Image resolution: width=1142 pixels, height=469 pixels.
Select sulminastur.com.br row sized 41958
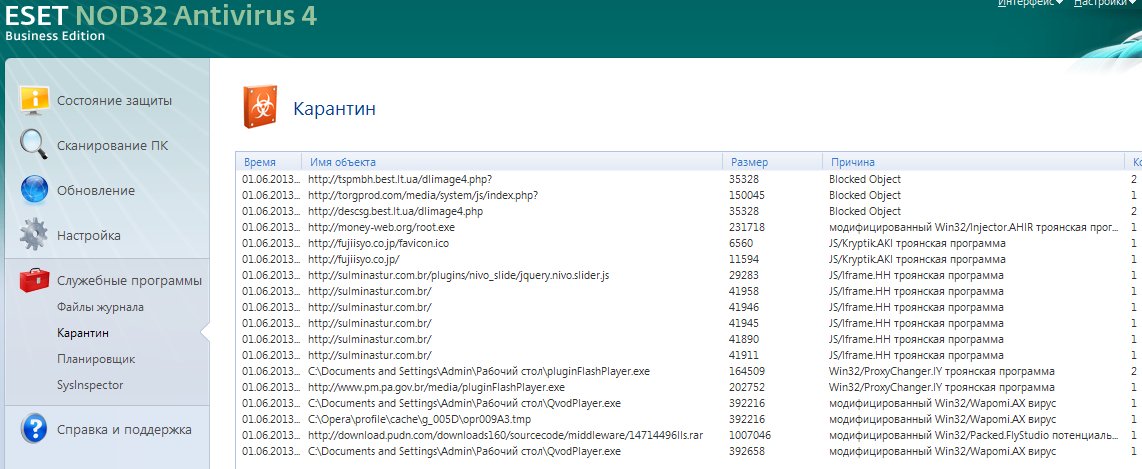[x=689, y=291]
